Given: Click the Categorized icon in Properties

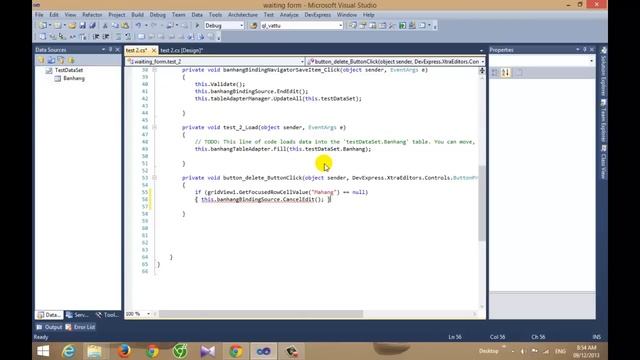Looking at the screenshot, I should (495, 73).
